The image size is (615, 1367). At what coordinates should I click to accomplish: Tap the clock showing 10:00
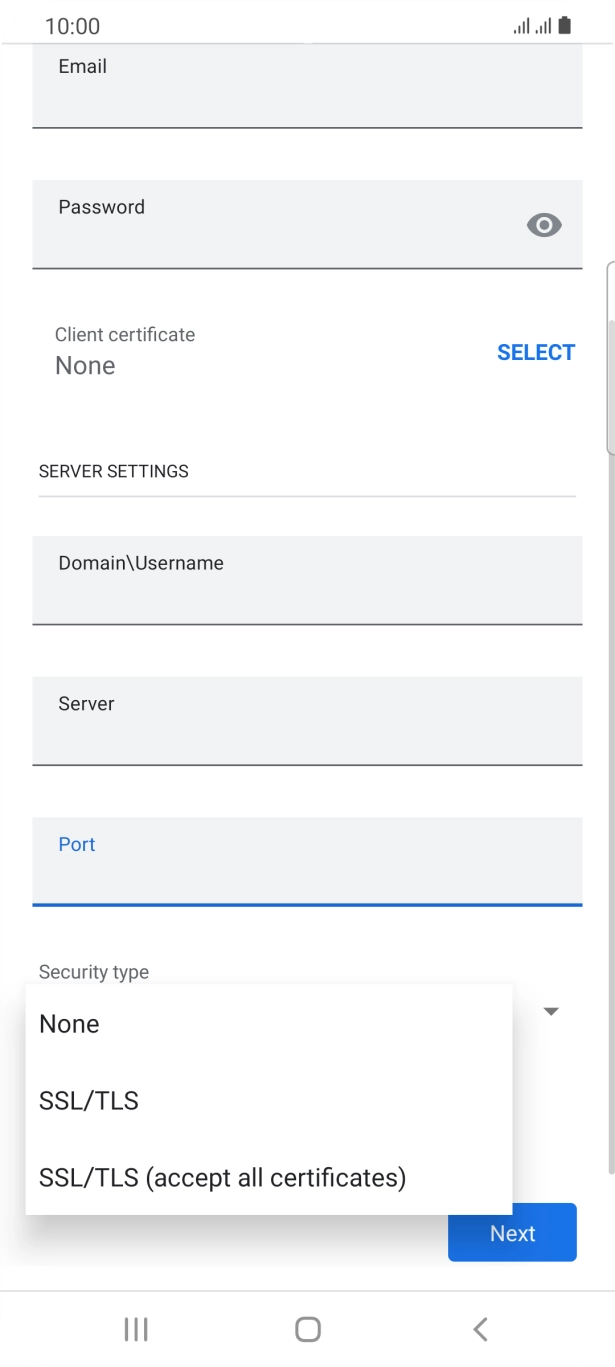(x=72, y=26)
